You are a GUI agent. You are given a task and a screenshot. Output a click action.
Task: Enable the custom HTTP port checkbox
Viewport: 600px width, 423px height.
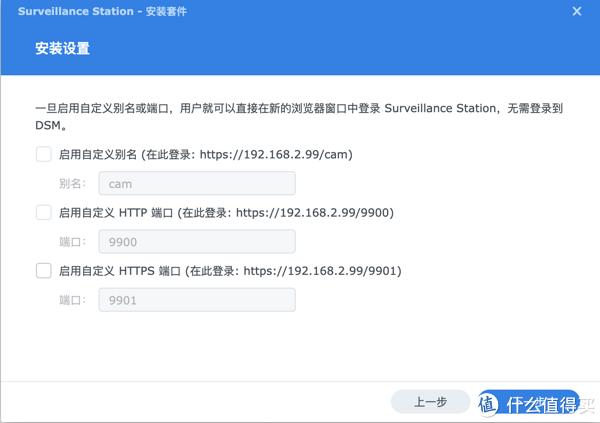tap(44, 212)
